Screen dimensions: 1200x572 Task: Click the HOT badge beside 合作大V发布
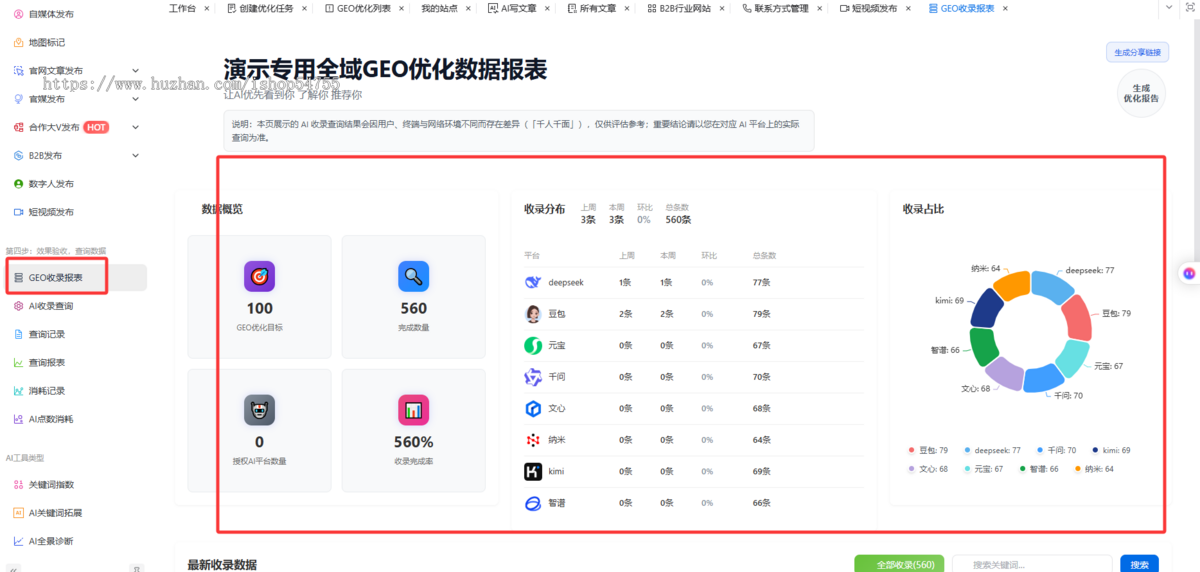(x=96, y=127)
